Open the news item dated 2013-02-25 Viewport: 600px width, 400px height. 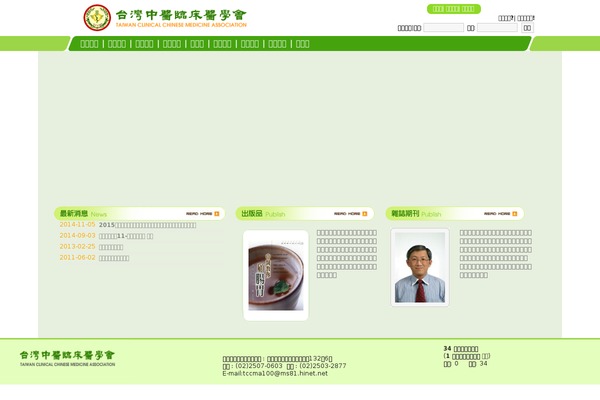point(111,247)
